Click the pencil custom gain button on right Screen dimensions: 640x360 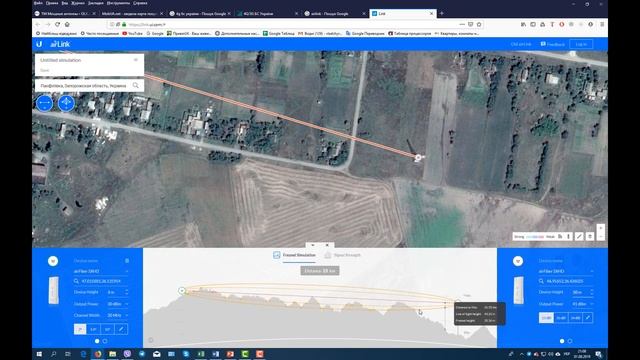588,318
